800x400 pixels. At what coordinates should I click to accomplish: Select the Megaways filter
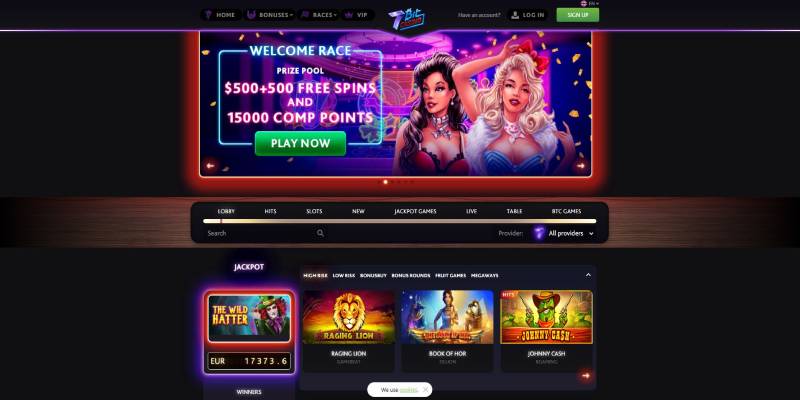click(485, 276)
